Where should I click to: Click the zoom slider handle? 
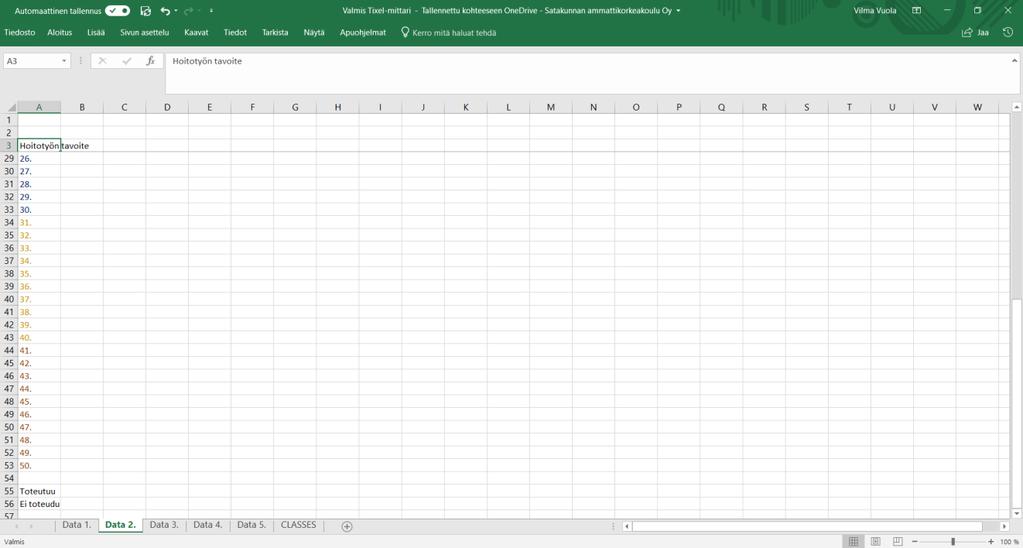click(x=953, y=541)
